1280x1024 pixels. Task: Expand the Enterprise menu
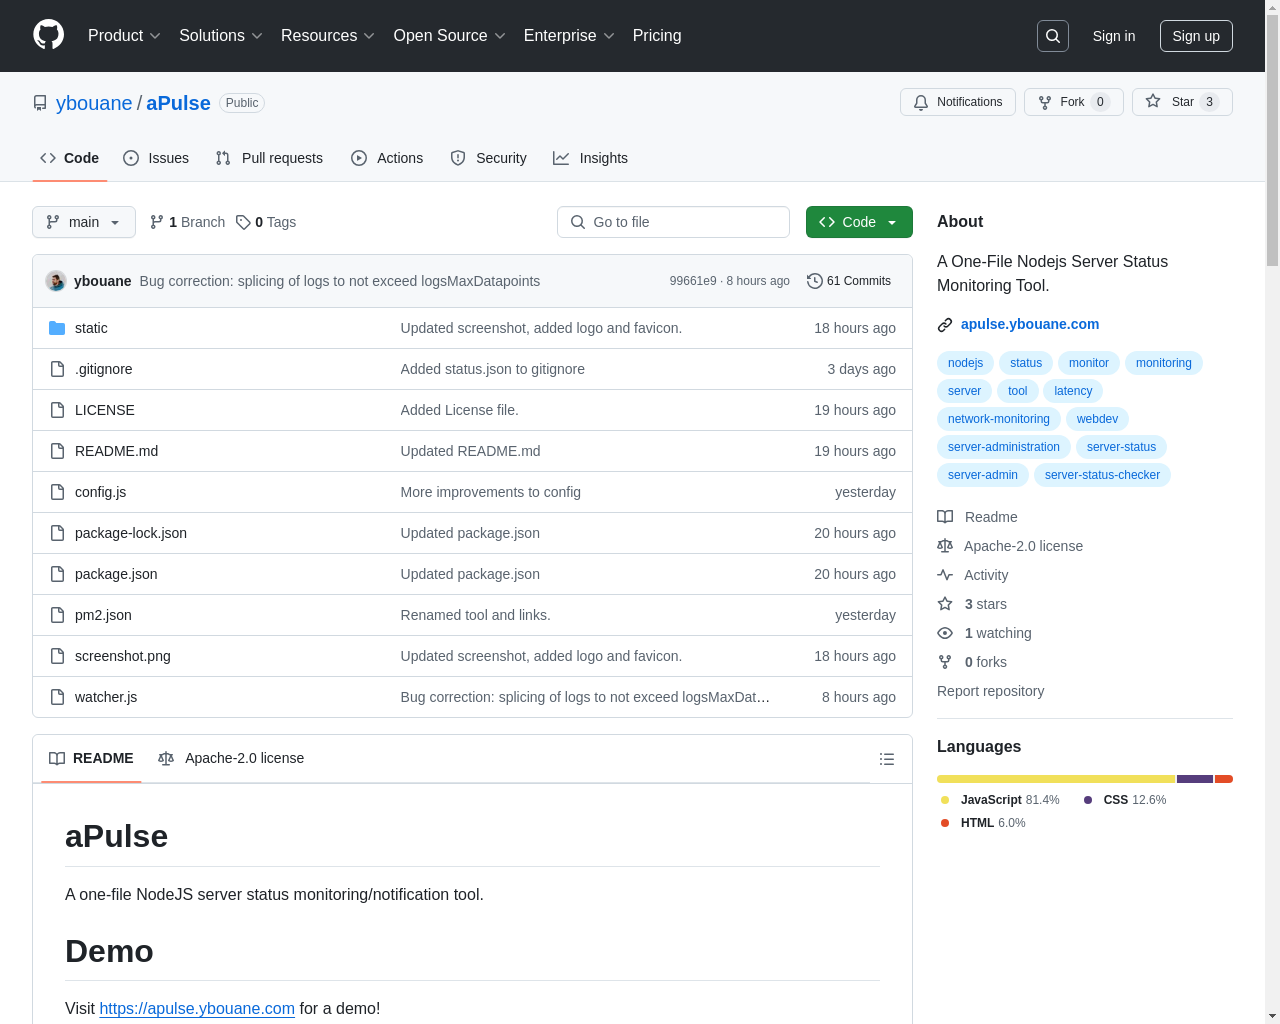pos(569,36)
